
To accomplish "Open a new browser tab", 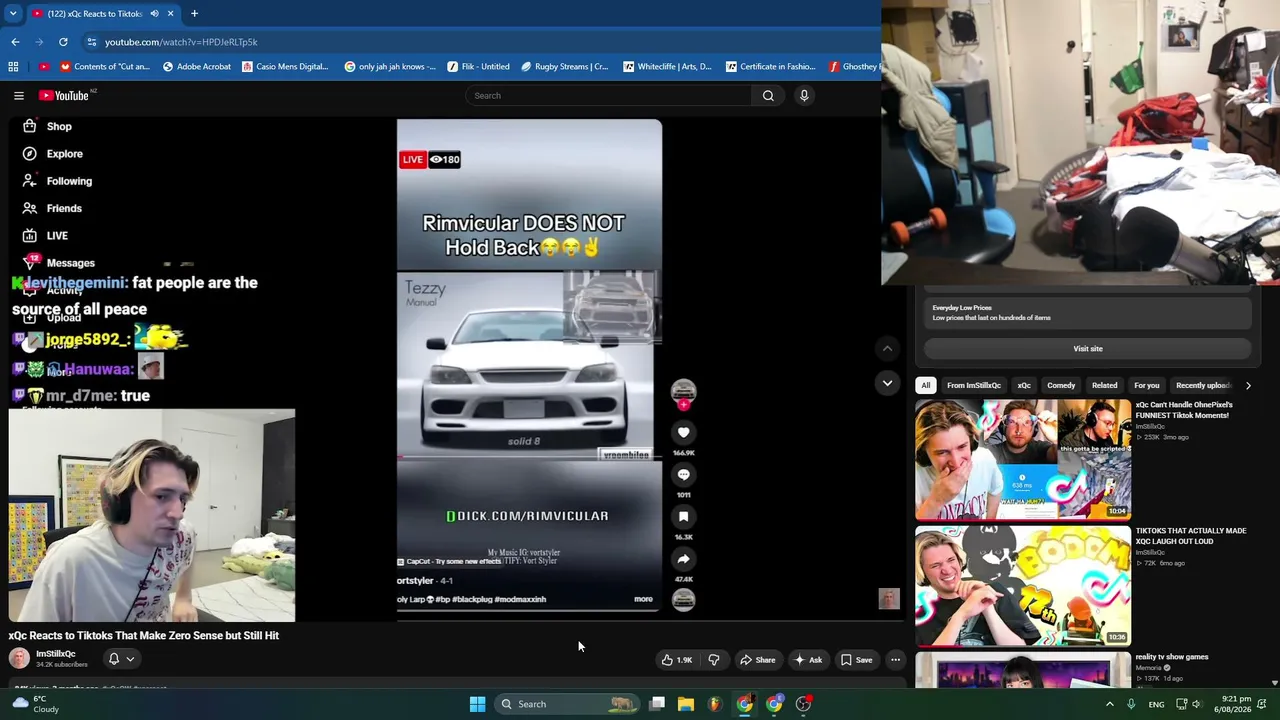I will click(194, 14).
